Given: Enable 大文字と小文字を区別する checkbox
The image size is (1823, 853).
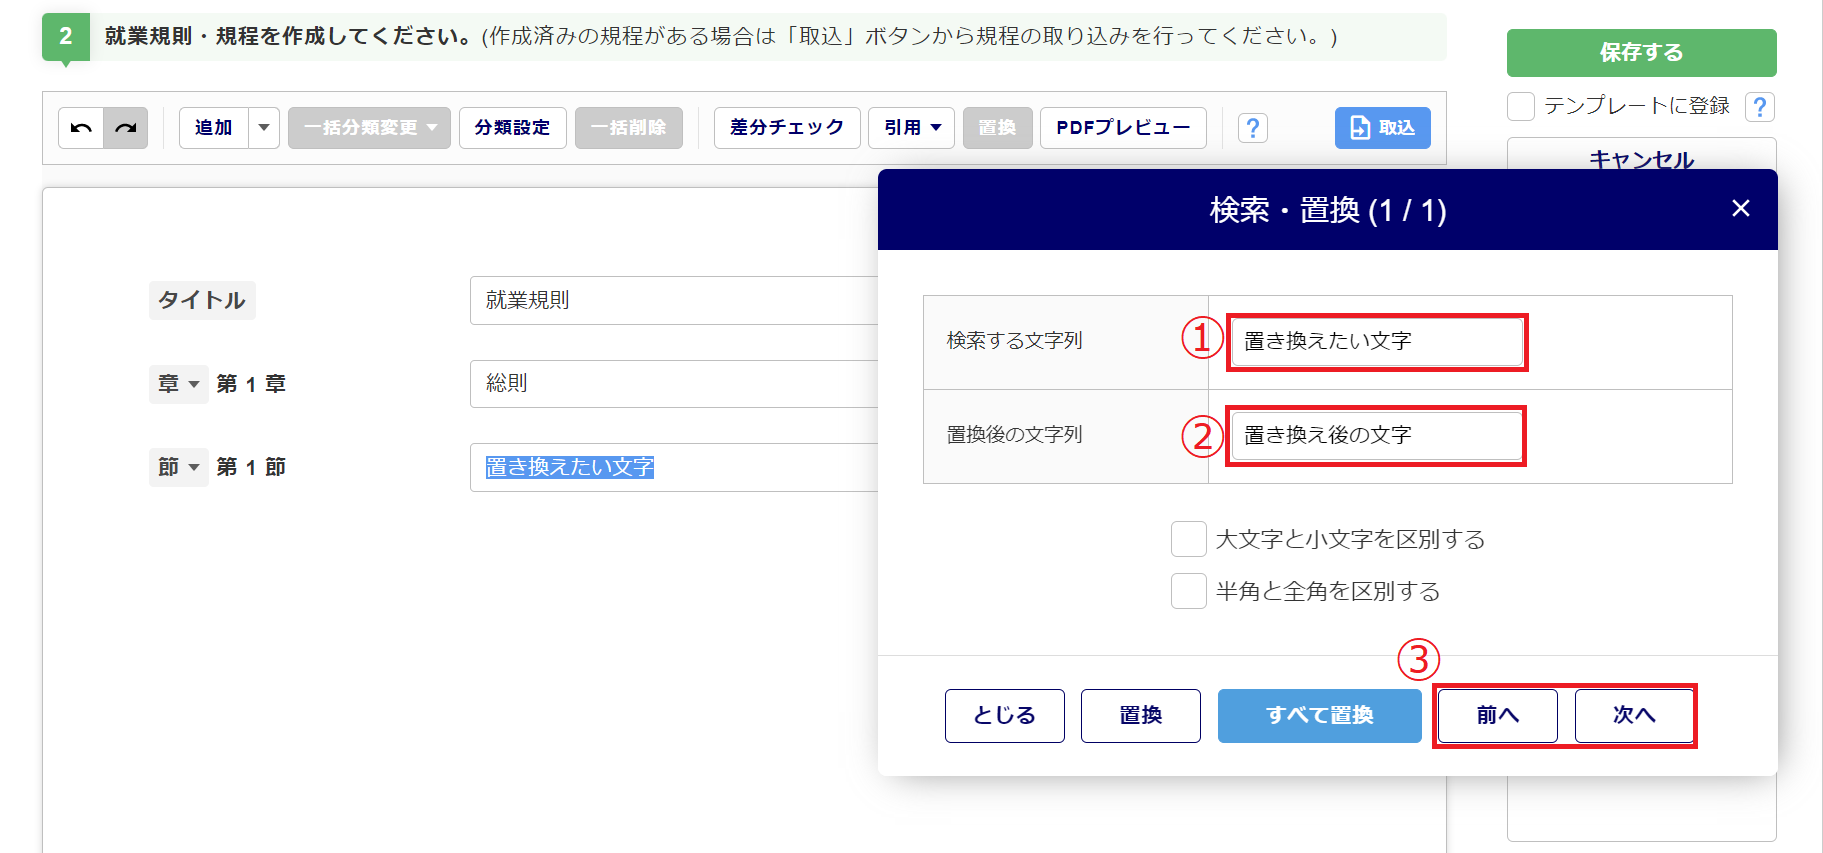Looking at the screenshot, I should (x=1188, y=539).
